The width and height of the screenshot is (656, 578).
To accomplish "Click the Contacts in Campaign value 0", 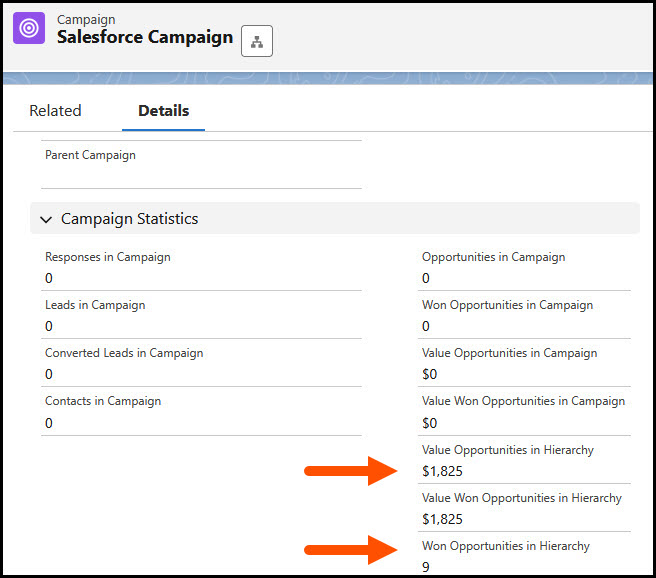I will coord(49,423).
